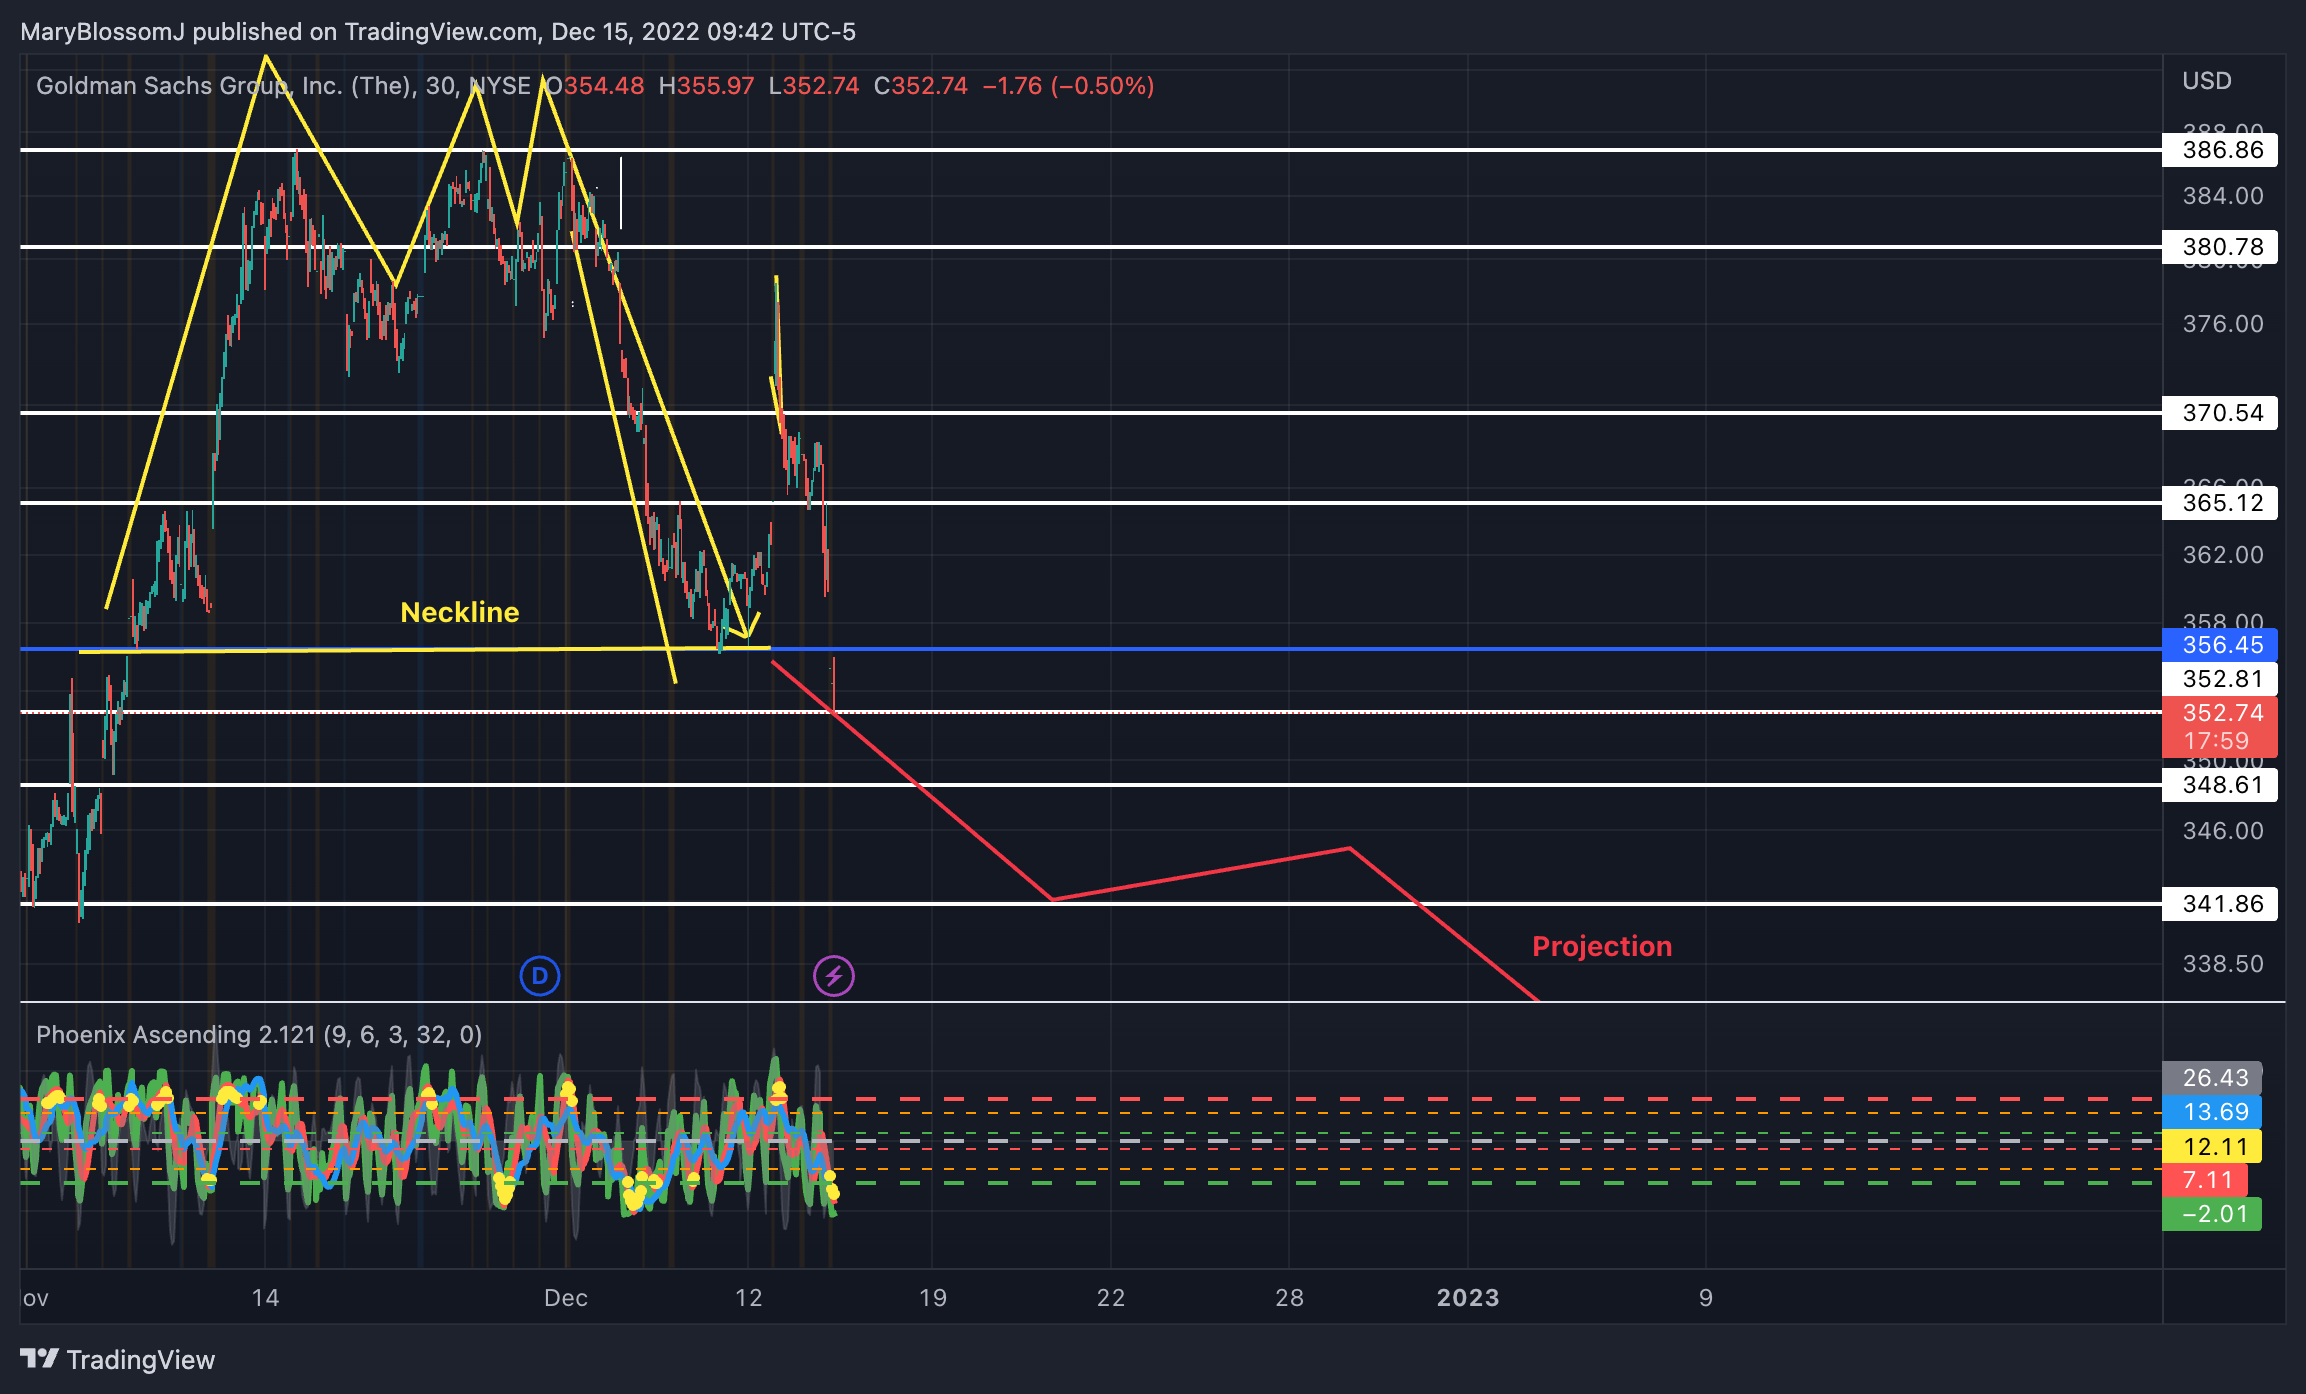Click the '28' date label on time axis
The image size is (2306, 1394).
pos(1290,1298)
